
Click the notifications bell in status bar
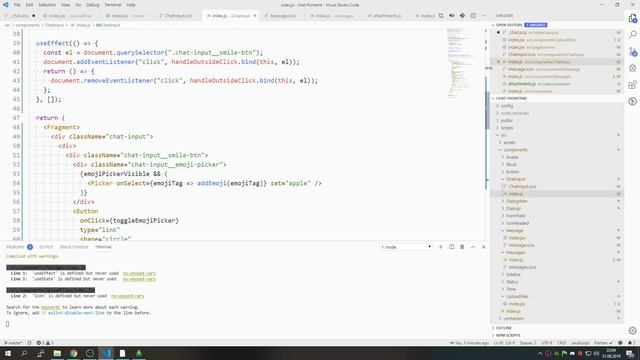tap(630, 343)
